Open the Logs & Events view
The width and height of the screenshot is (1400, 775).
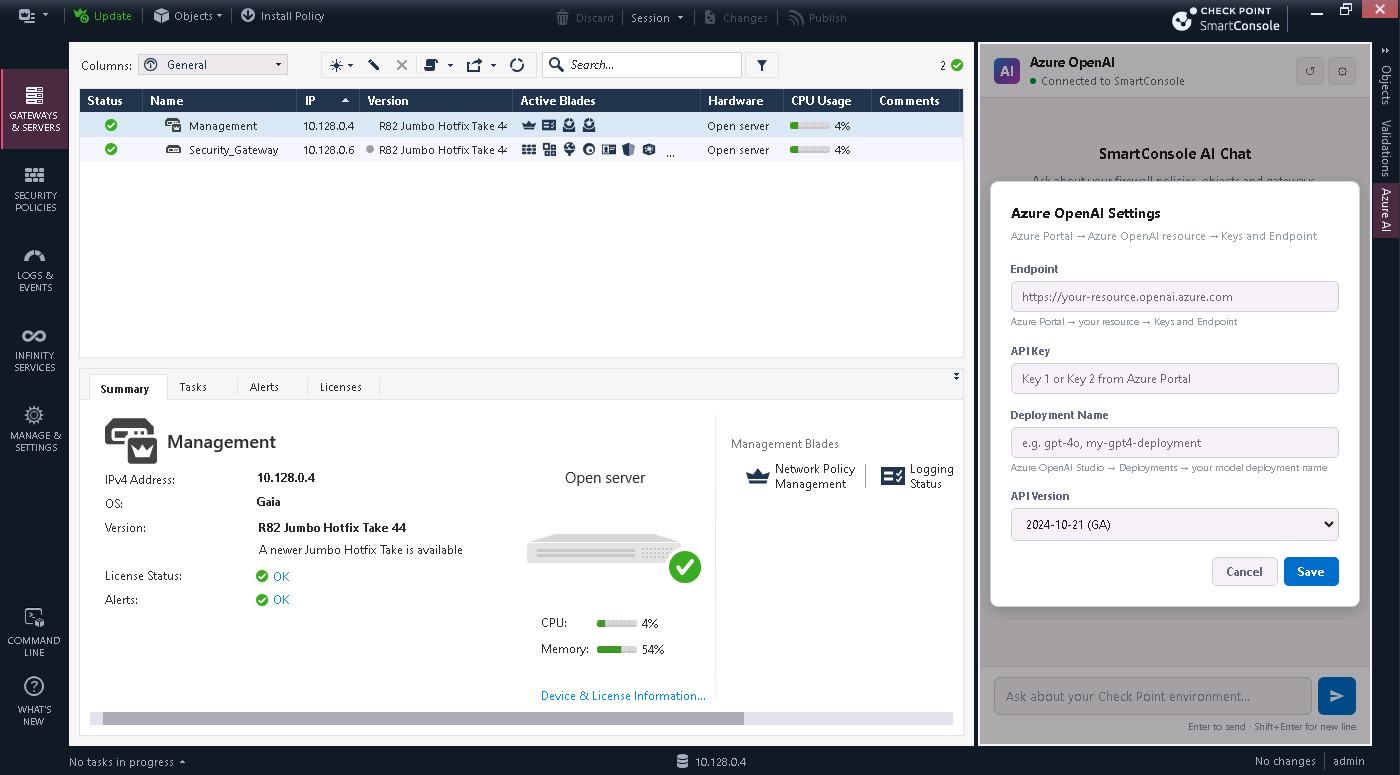[x=35, y=269]
